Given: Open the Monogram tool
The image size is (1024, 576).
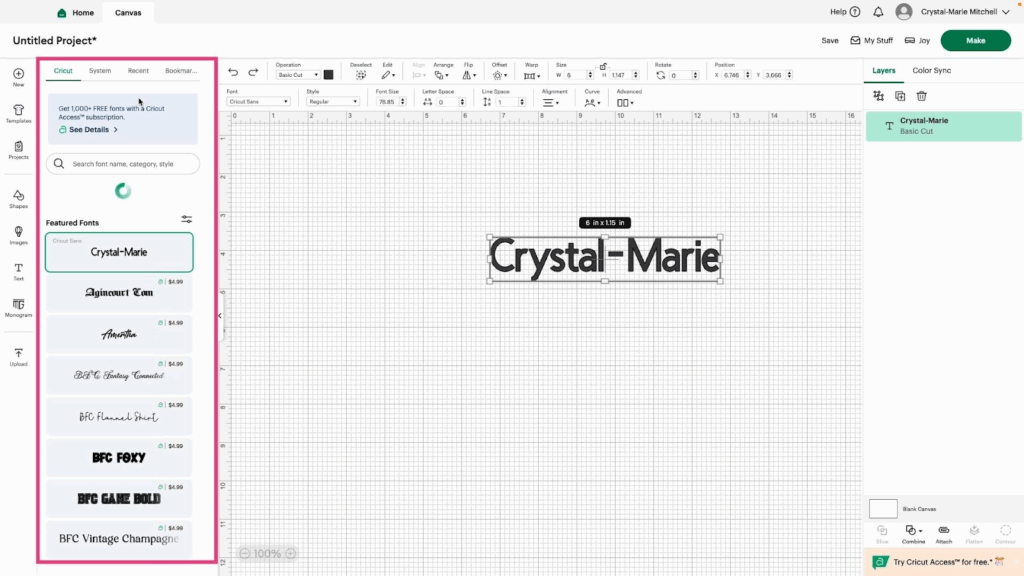Looking at the screenshot, I should coord(18,308).
